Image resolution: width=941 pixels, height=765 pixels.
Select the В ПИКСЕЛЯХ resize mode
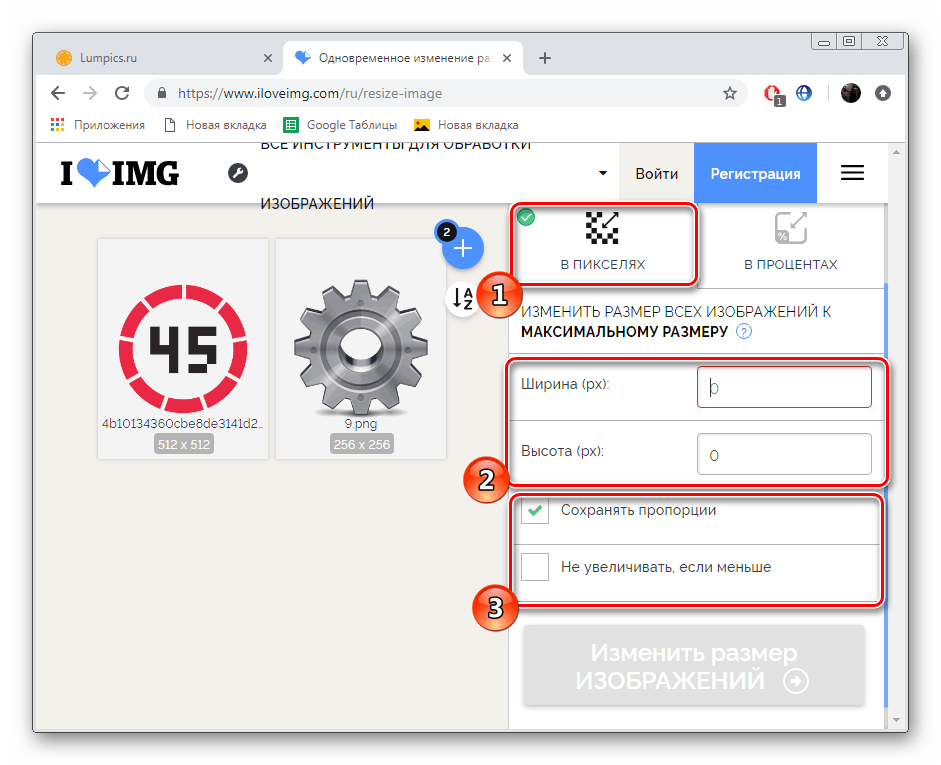[x=603, y=244]
